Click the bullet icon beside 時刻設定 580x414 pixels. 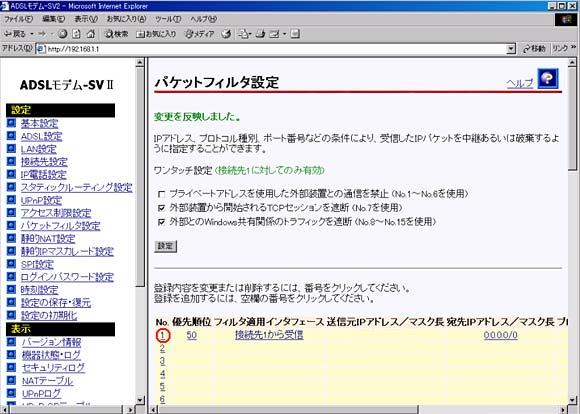pos(11,289)
